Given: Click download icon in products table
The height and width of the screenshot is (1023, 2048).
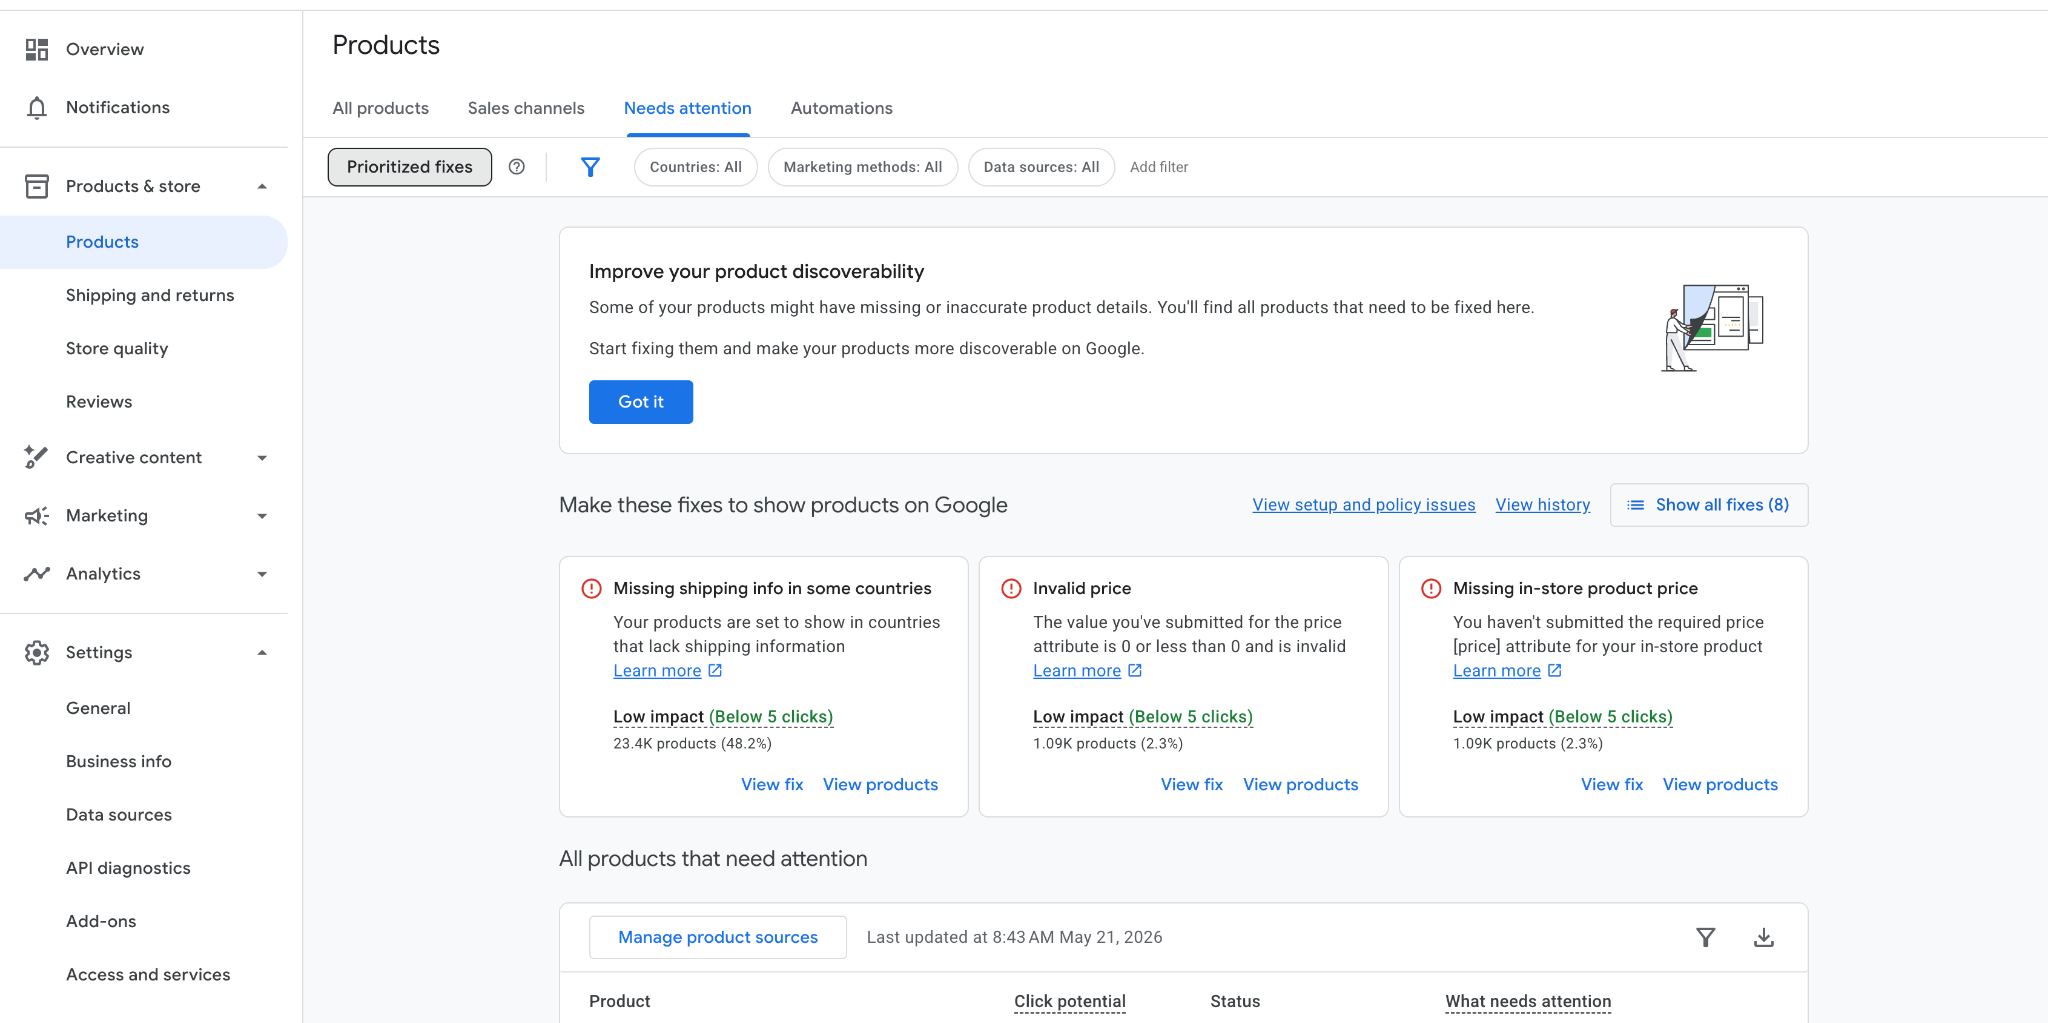Looking at the screenshot, I should (x=1764, y=937).
